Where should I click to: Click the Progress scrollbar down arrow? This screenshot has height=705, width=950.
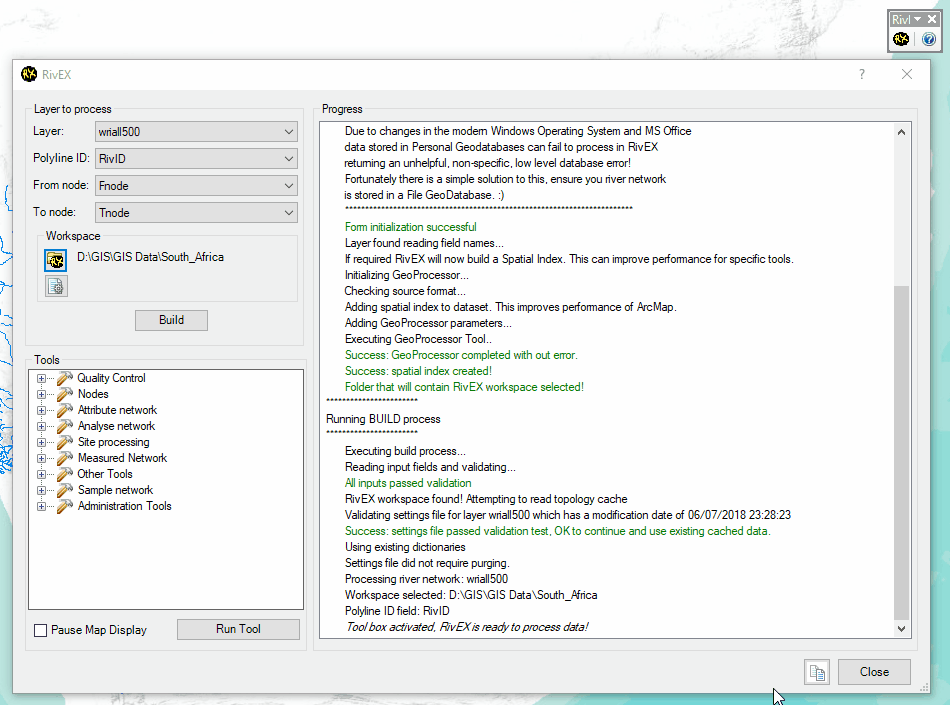tap(902, 629)
